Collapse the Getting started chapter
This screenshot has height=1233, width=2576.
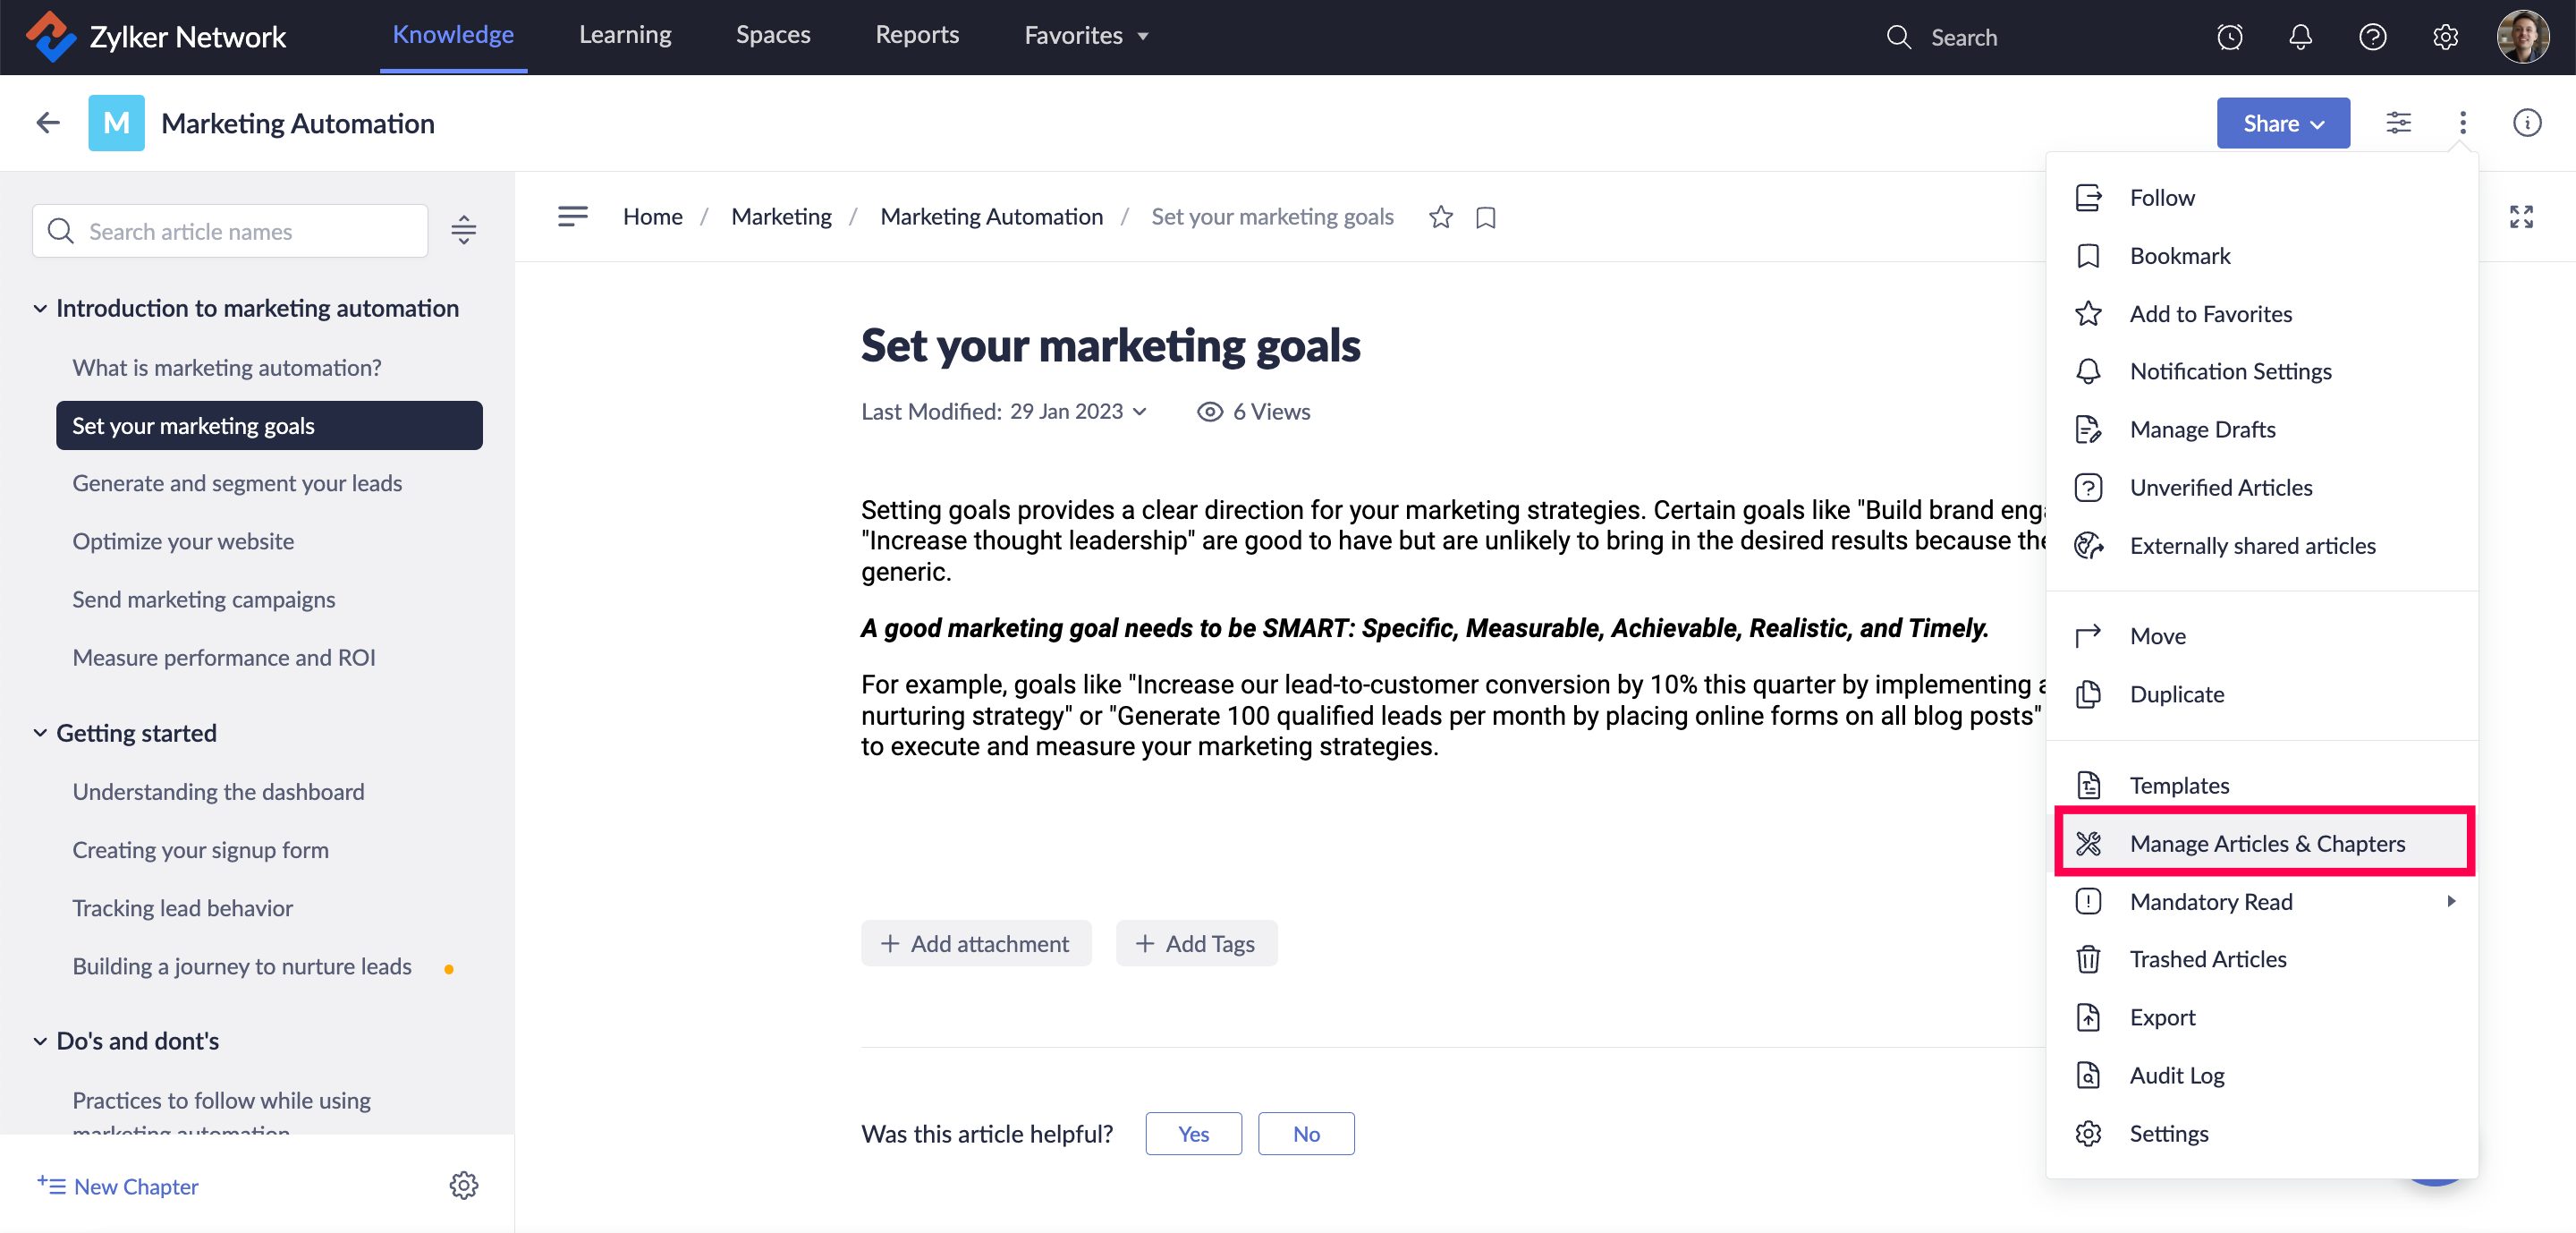point(40,733)
